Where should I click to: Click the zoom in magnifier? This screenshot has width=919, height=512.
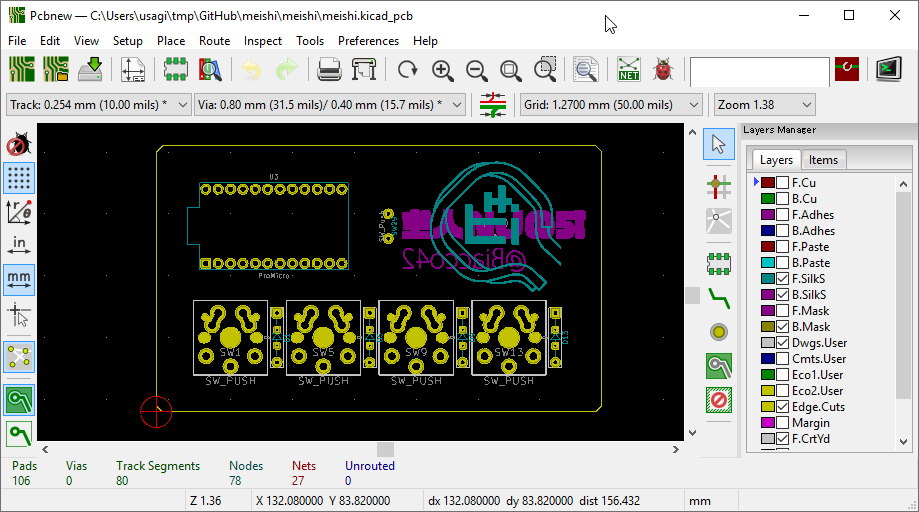point(442,69)
